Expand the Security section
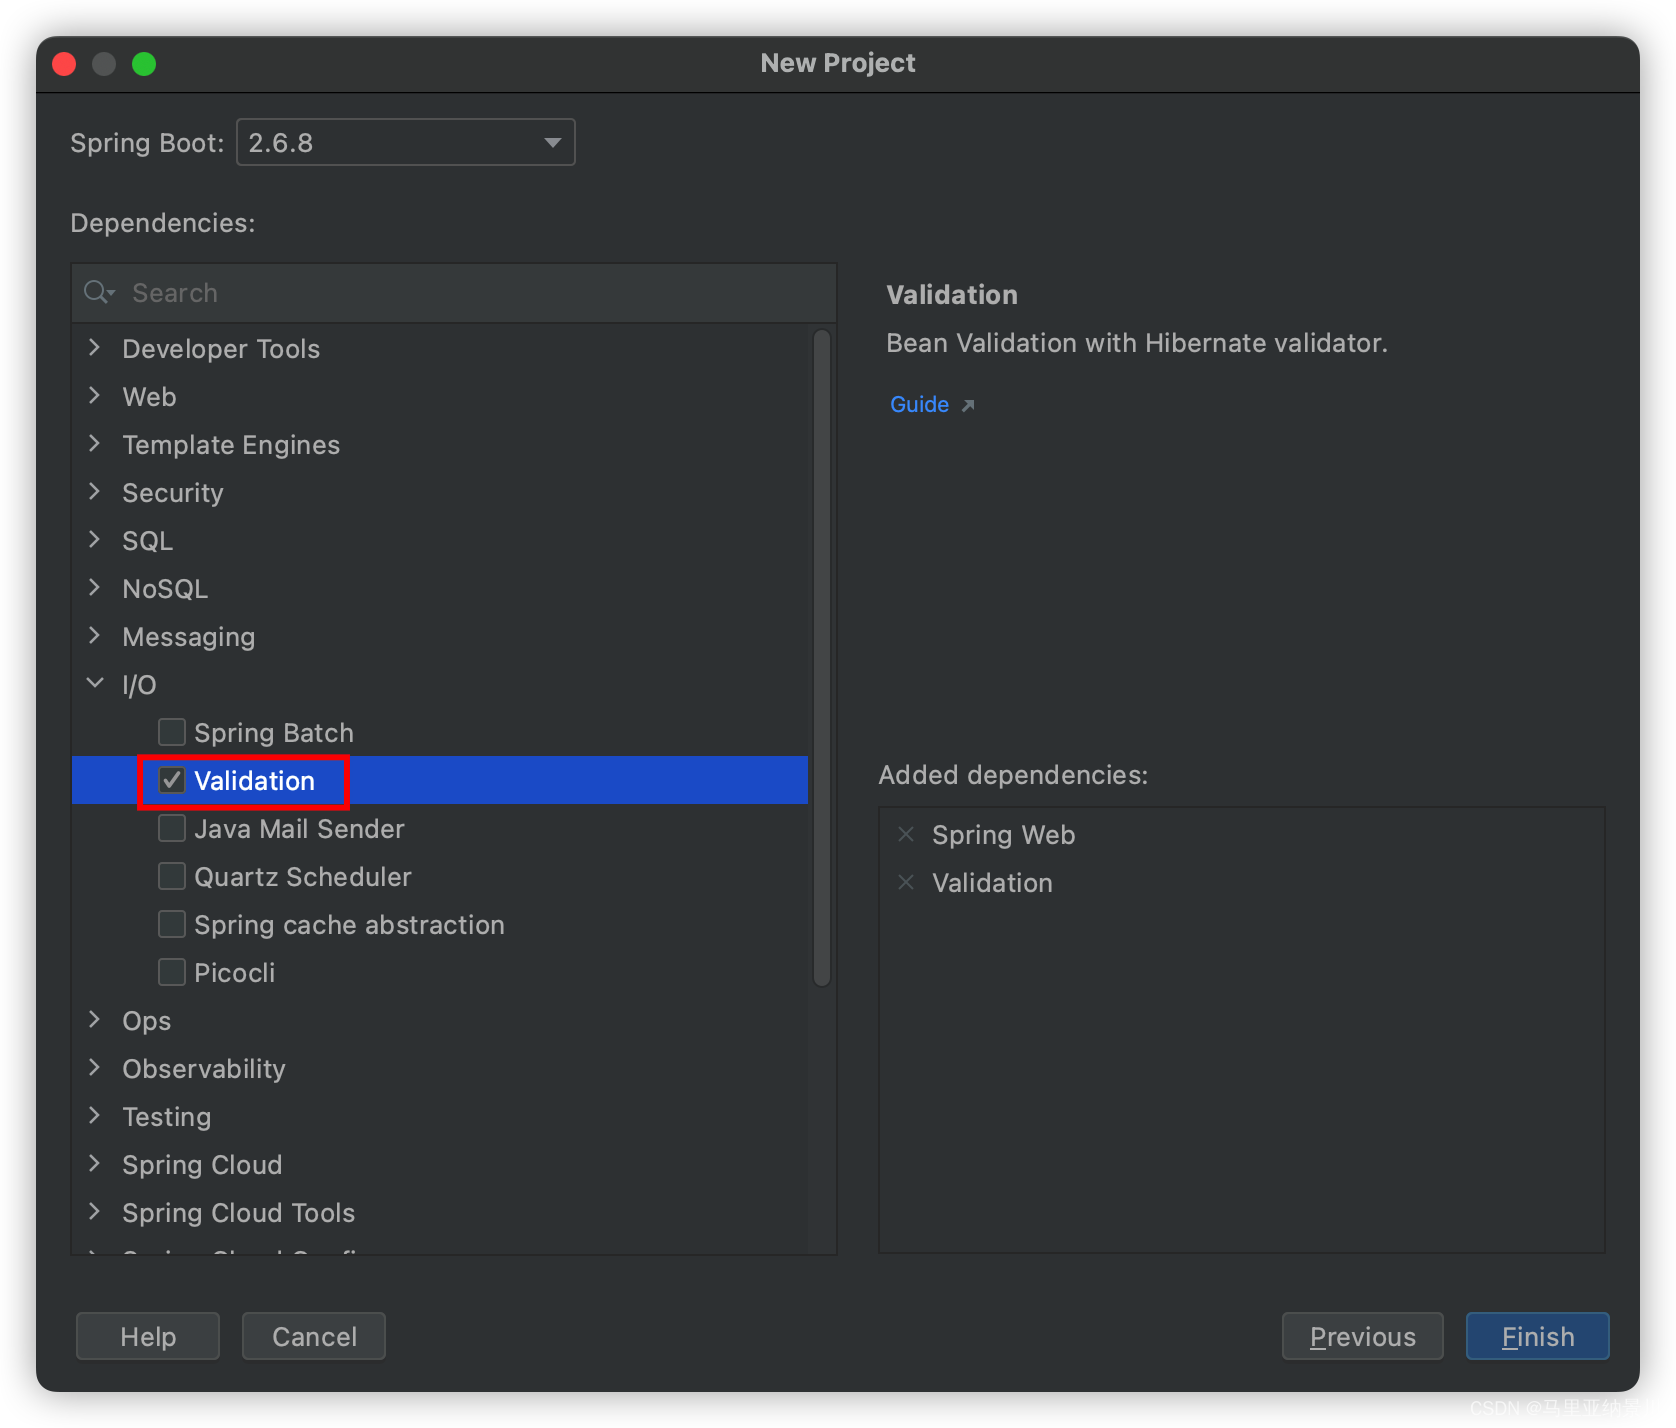 [95, 492]
